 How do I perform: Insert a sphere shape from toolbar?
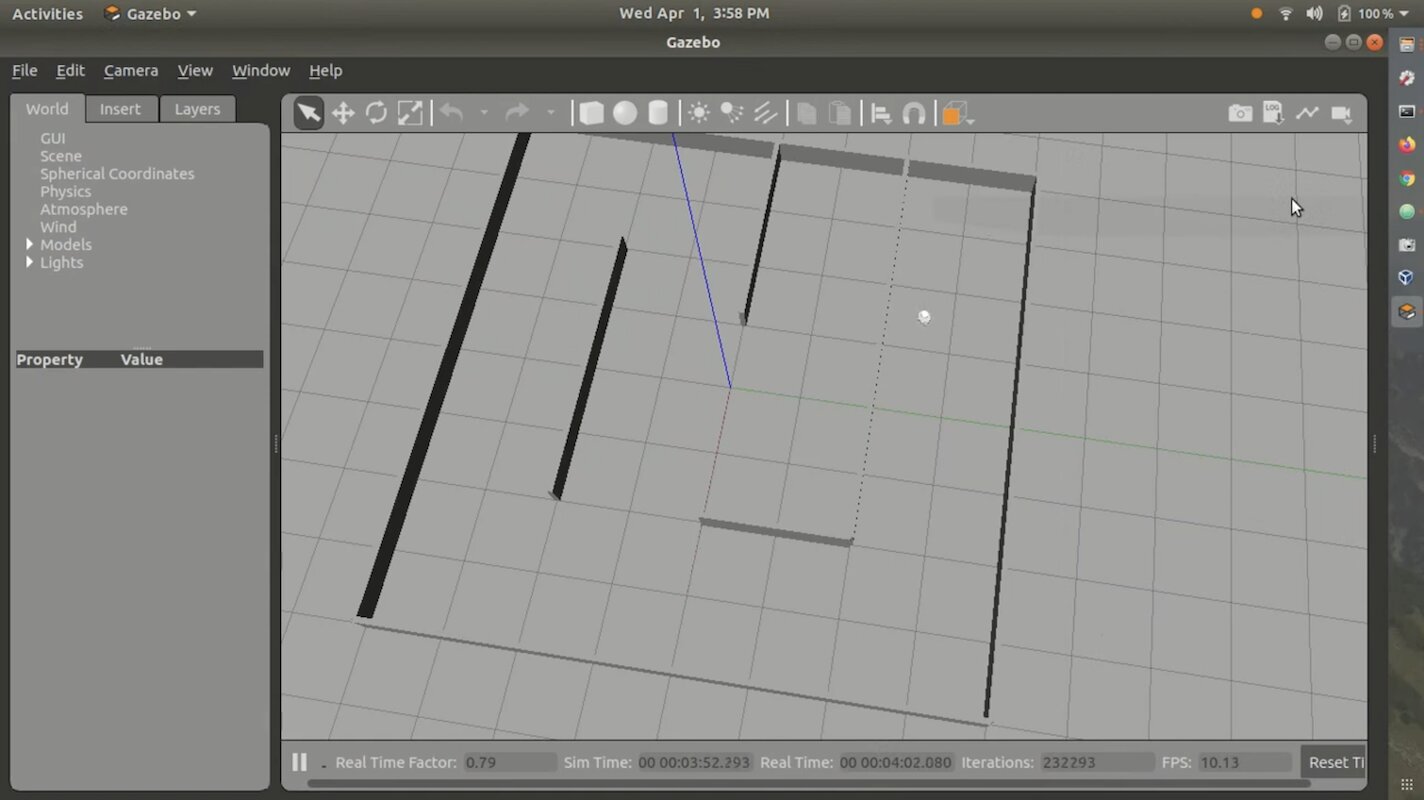coord(625,113)
